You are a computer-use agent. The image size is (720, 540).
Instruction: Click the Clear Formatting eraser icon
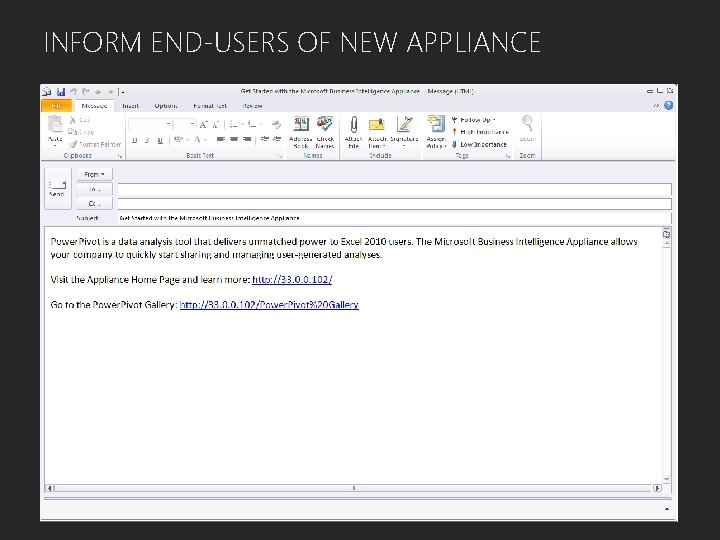(276, 124)
